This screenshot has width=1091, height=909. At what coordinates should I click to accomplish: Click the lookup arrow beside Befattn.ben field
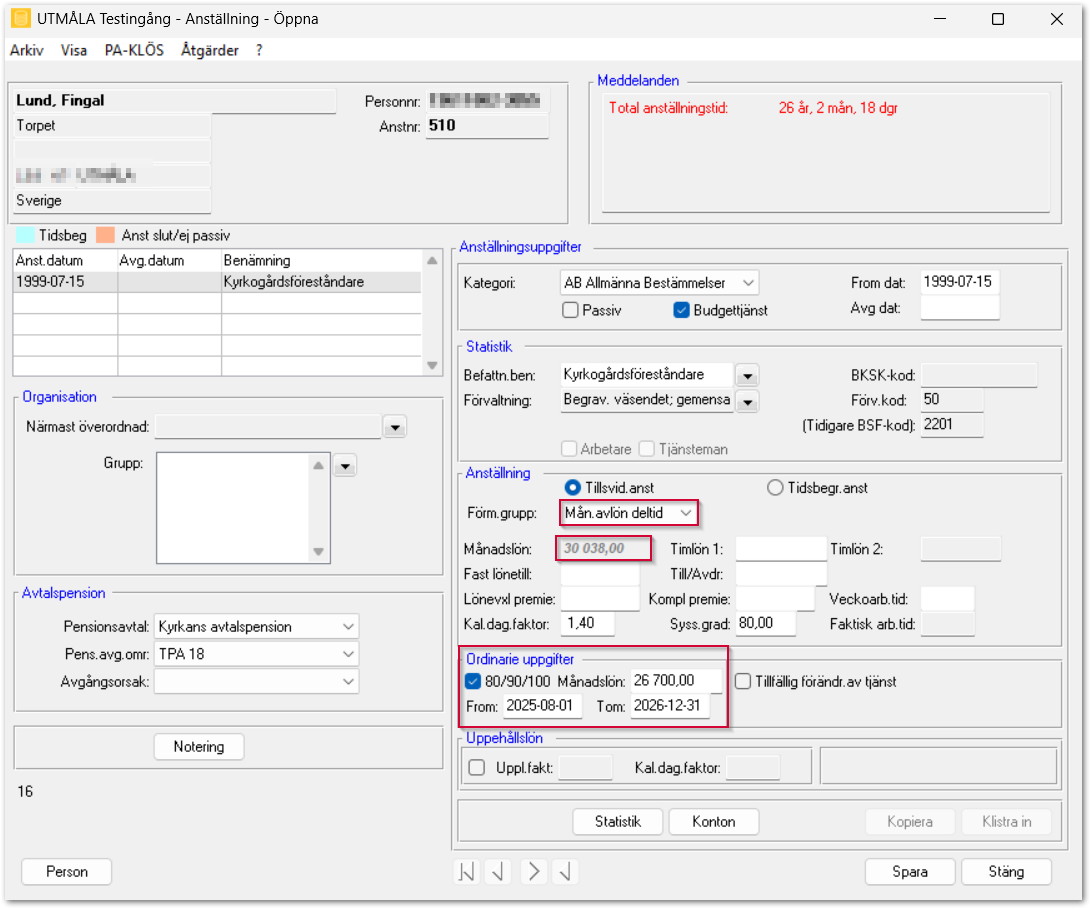coord(746,376)
